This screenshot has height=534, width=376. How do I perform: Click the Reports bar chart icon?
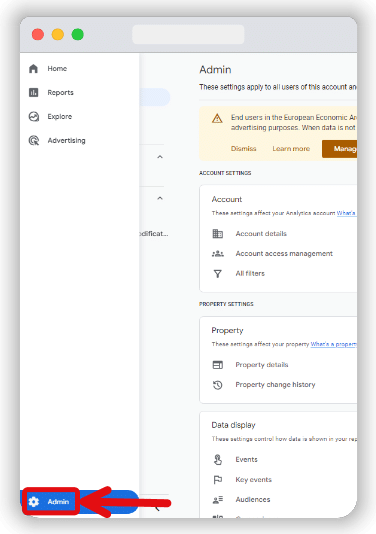tap(33, 92)
